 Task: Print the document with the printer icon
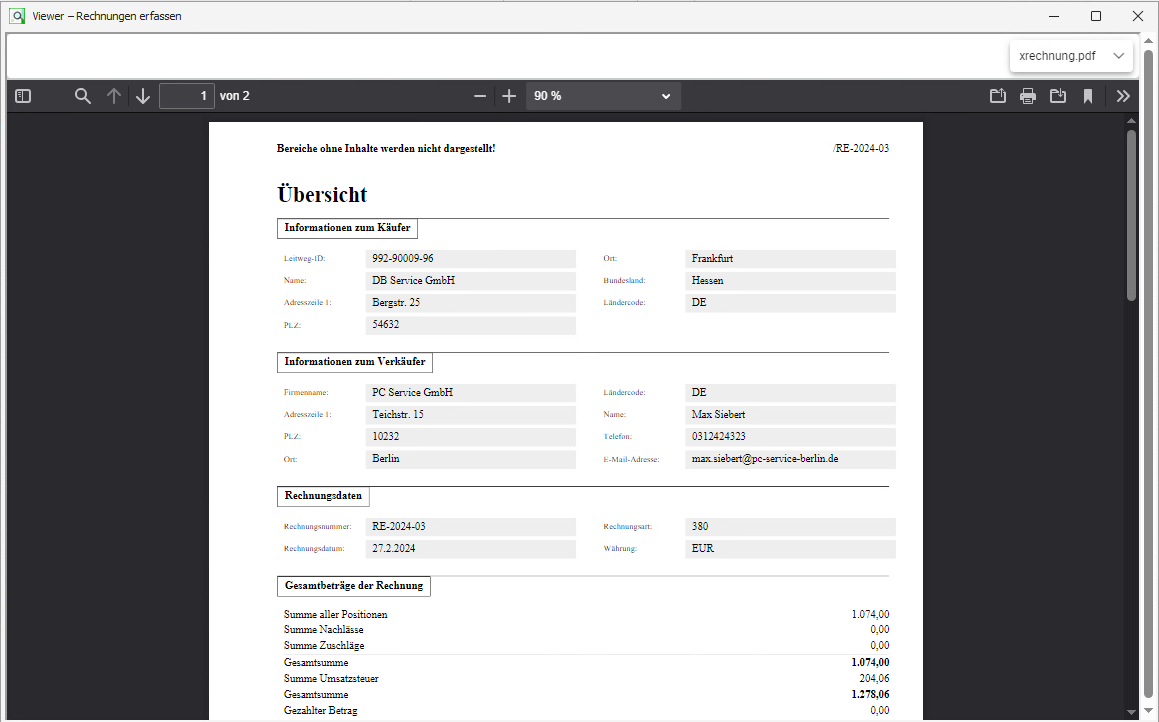click(x=1027, y=96)
